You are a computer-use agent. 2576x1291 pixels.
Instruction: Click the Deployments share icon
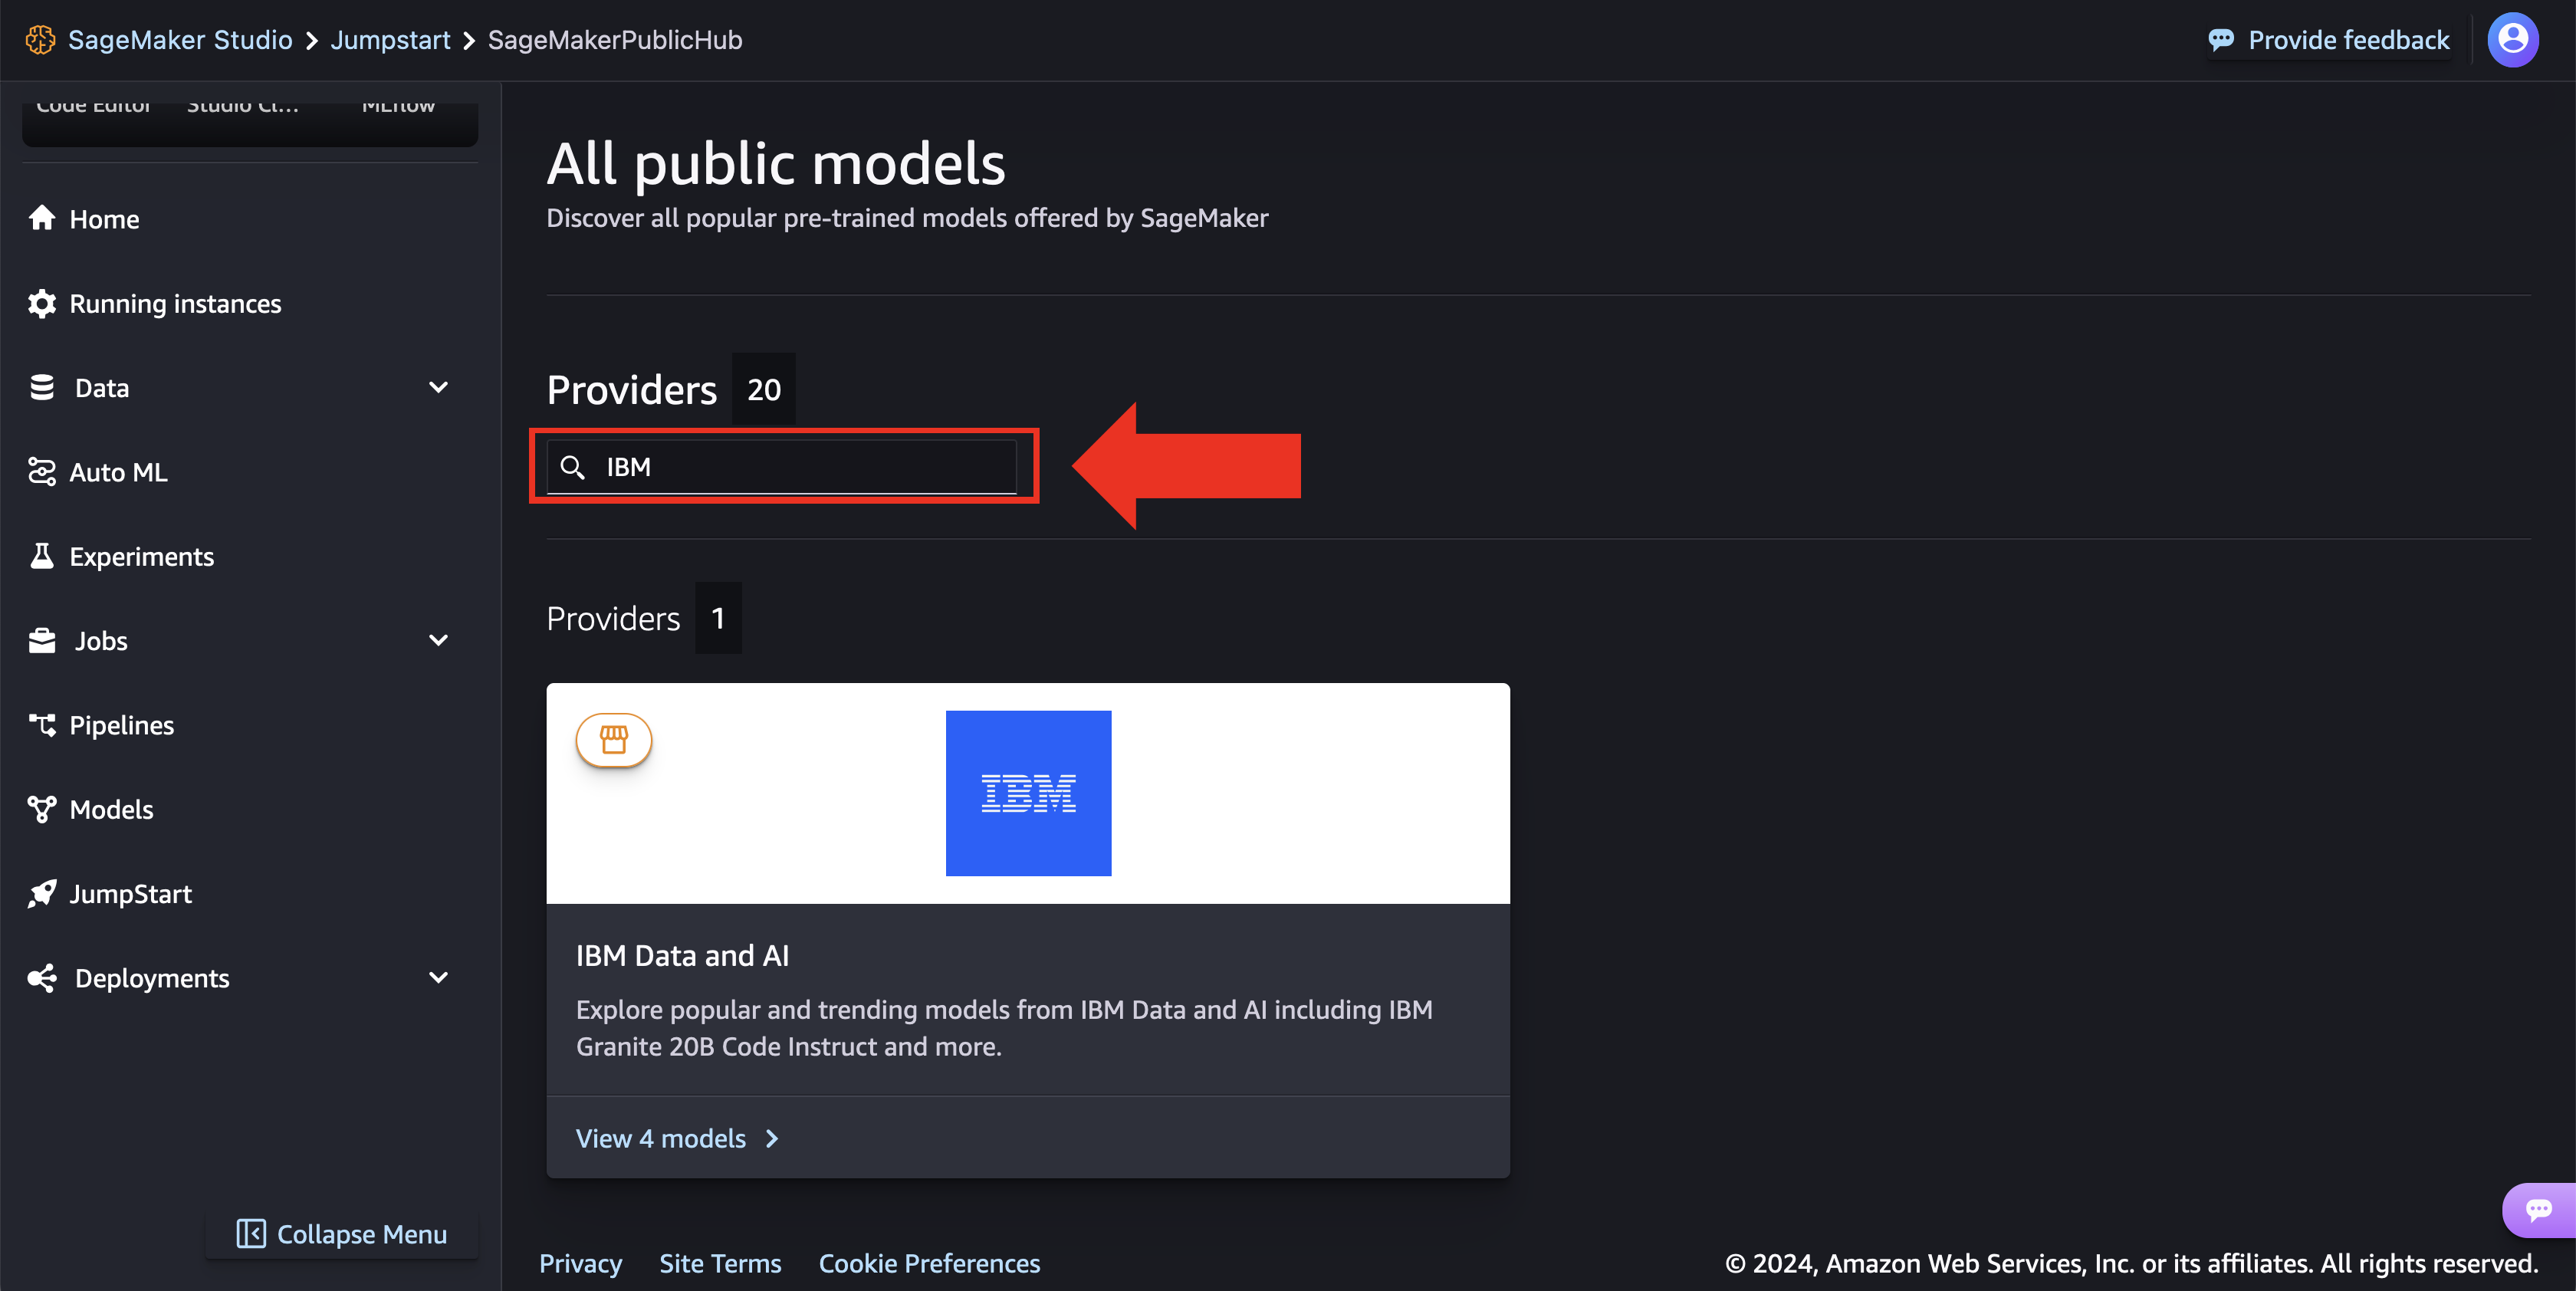(42, 977)
